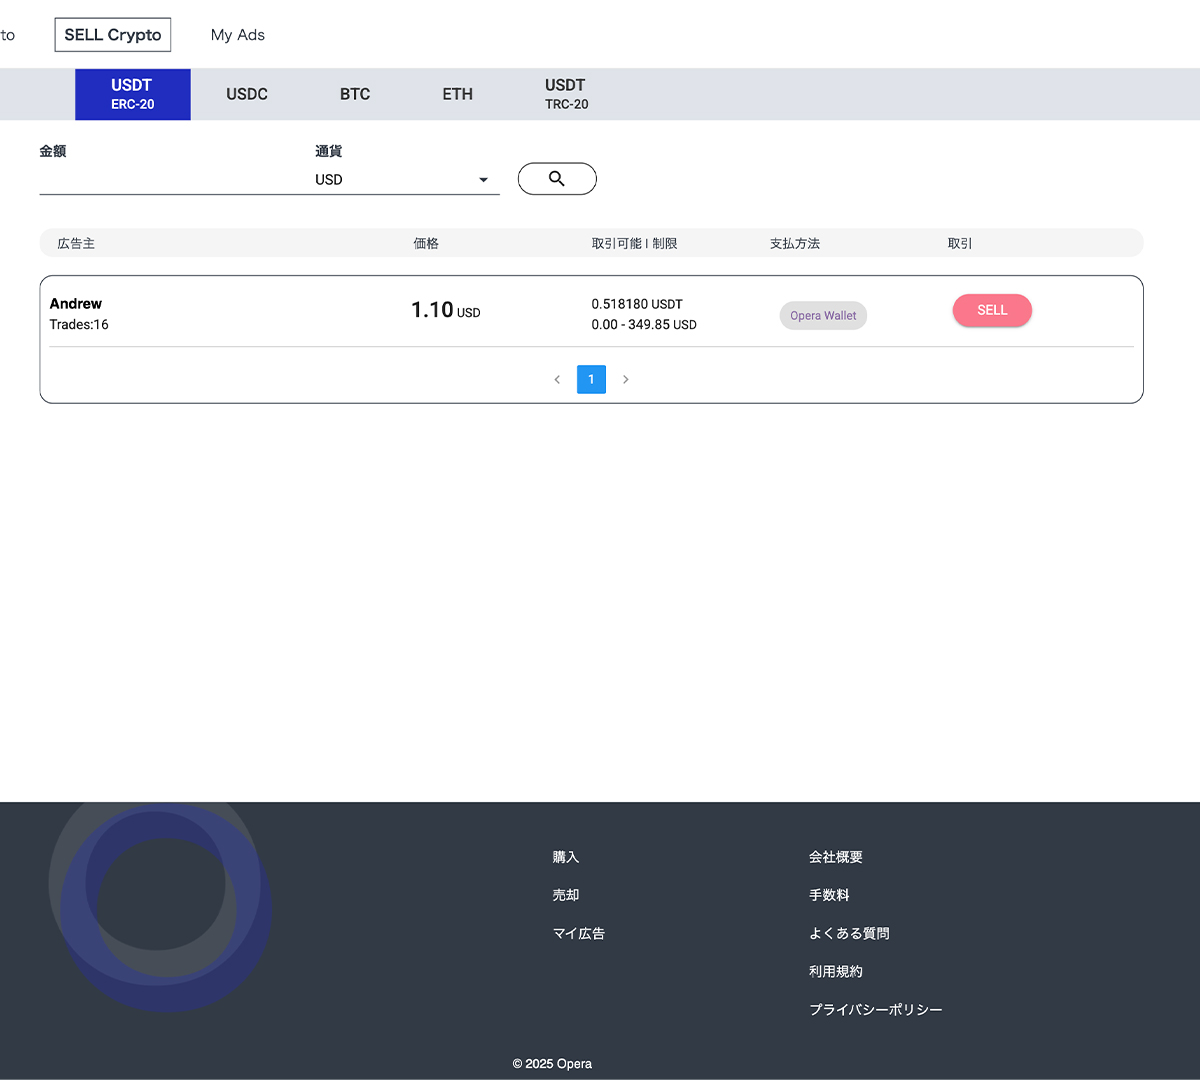The width and height of the screenshot is (1200, 1080).
Task: Open My Ads page
Action: [238, 35]
